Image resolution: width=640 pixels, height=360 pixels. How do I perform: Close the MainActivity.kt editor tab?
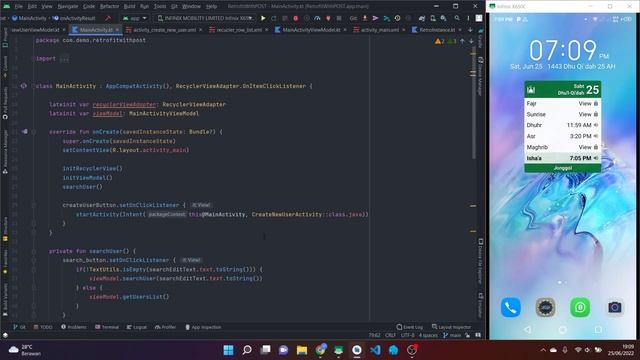pos(117,30)
